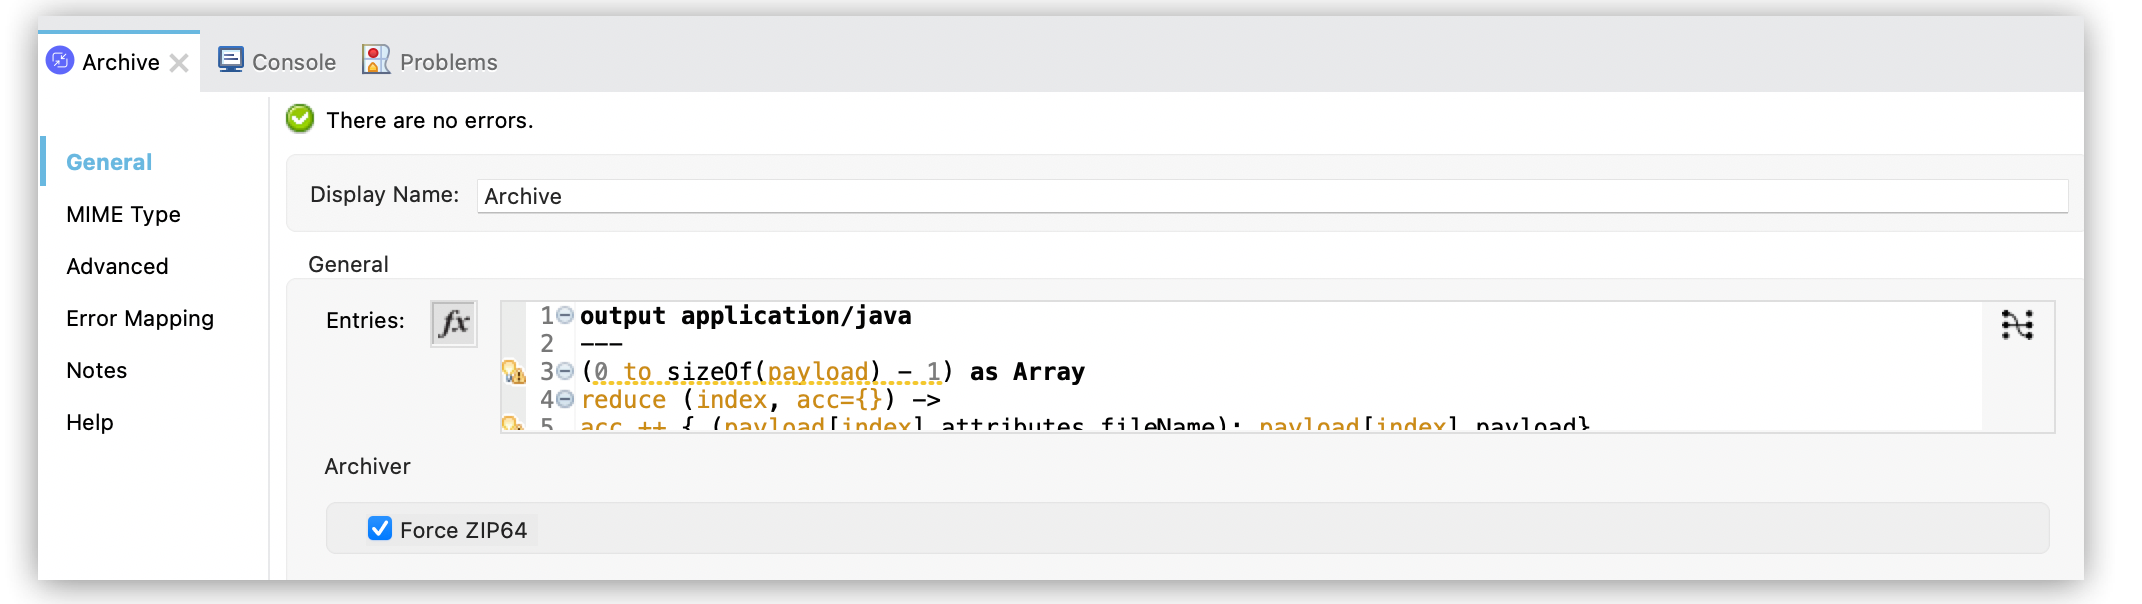Switch to the Console tab

coord(293,62)
